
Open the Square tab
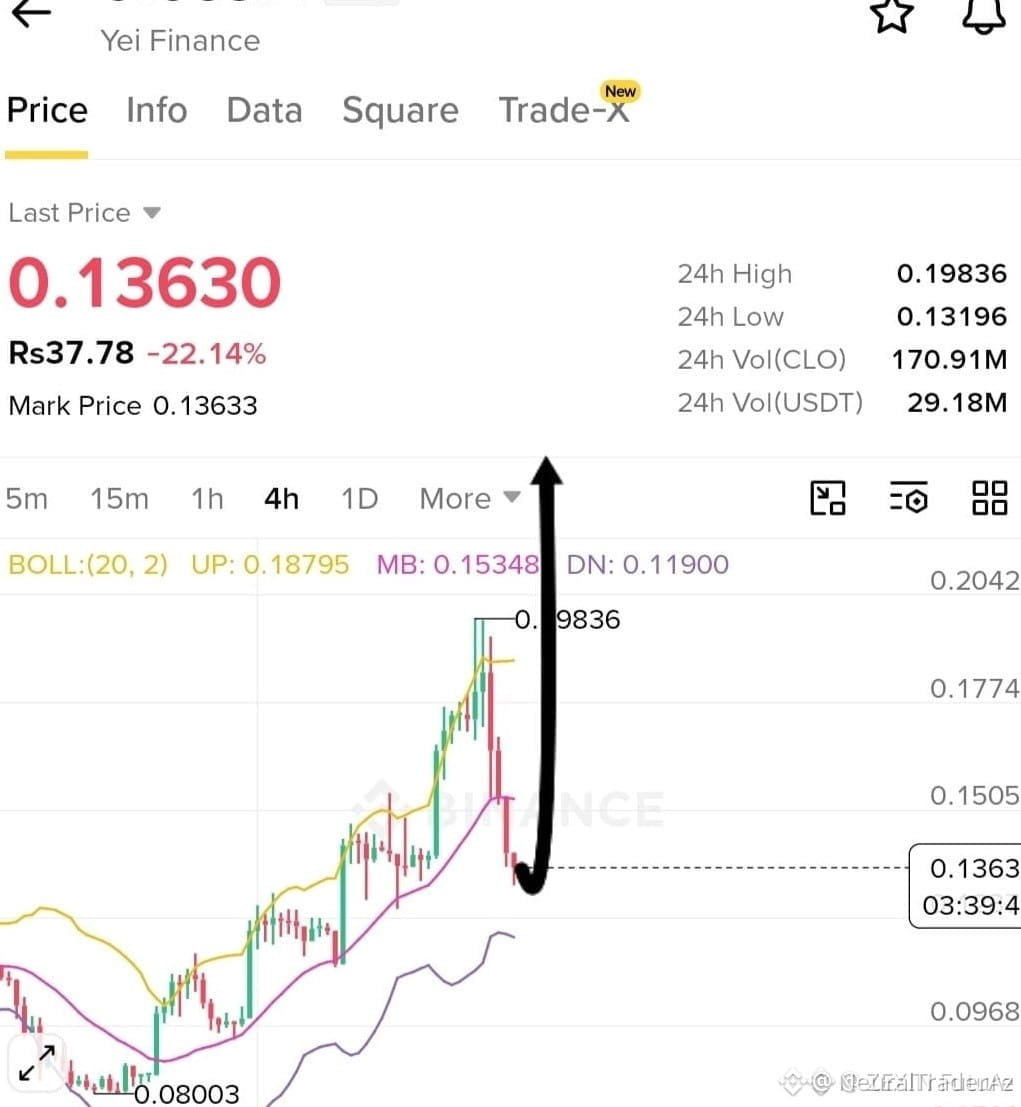(400, 110)
